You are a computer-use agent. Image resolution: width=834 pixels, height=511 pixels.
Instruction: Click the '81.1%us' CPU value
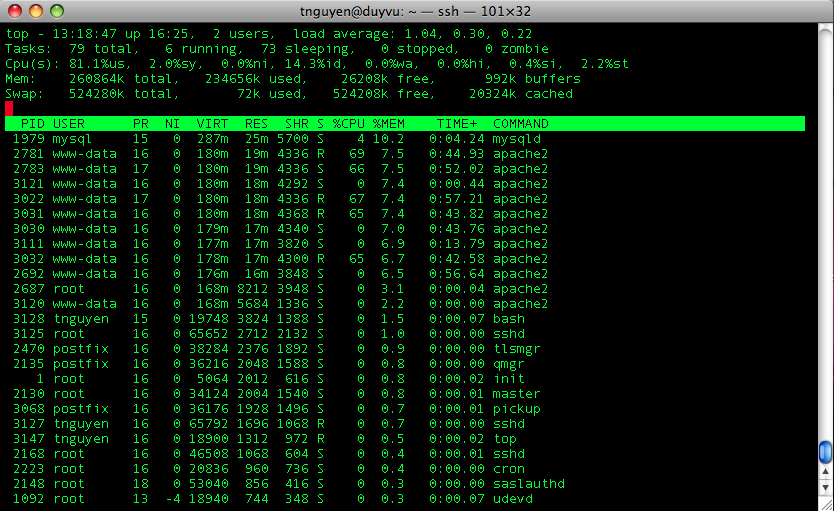pos(98,64)
